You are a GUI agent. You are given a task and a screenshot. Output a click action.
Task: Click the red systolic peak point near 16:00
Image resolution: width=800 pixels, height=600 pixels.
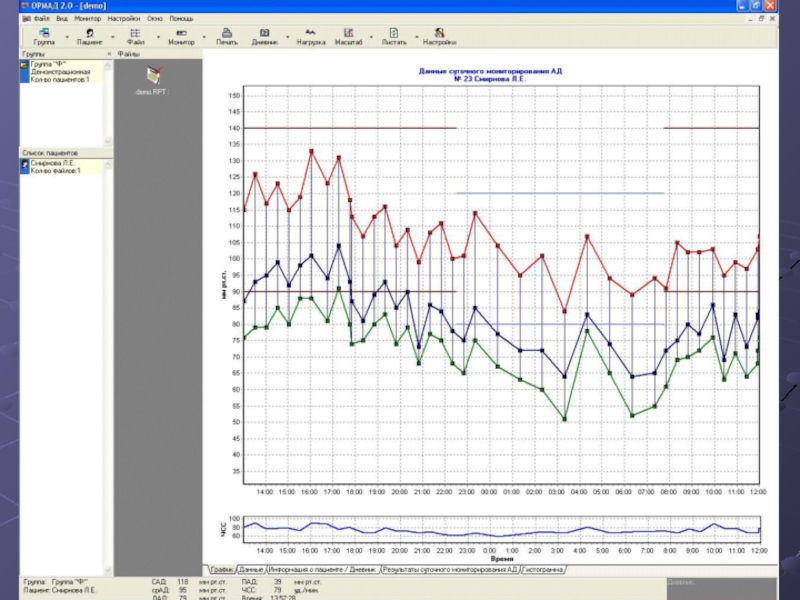[x=311, y=152]
